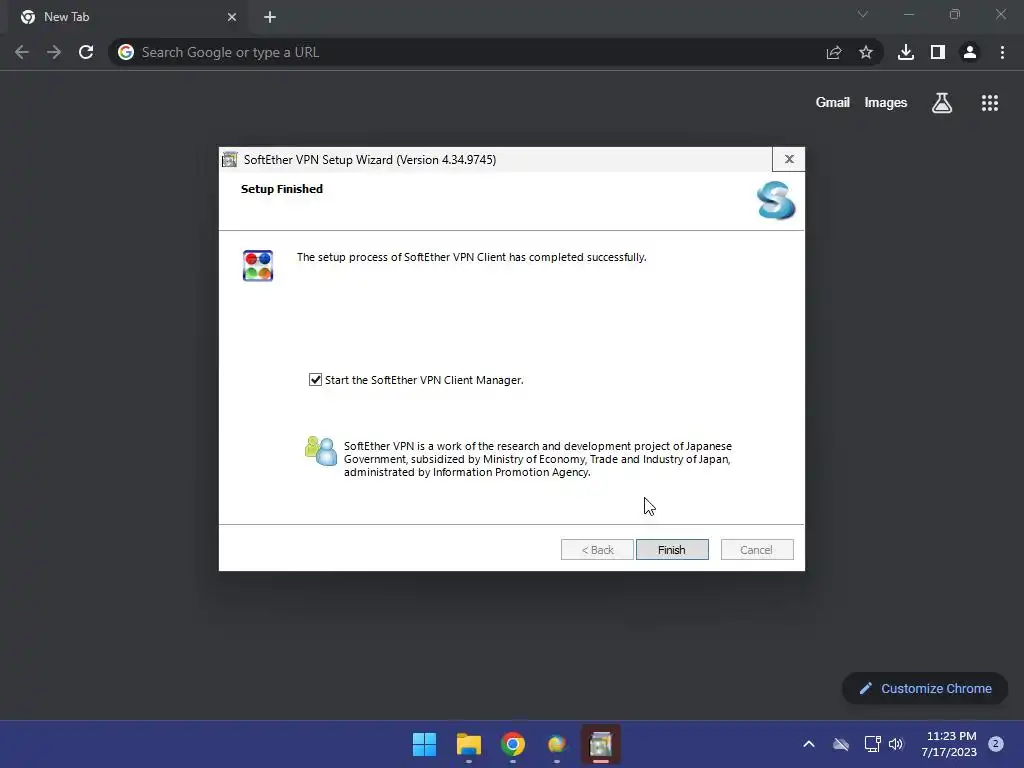1024x768 pixels.
Task: Bookmark this tab with star icon
Action: (x=866, y=52)
